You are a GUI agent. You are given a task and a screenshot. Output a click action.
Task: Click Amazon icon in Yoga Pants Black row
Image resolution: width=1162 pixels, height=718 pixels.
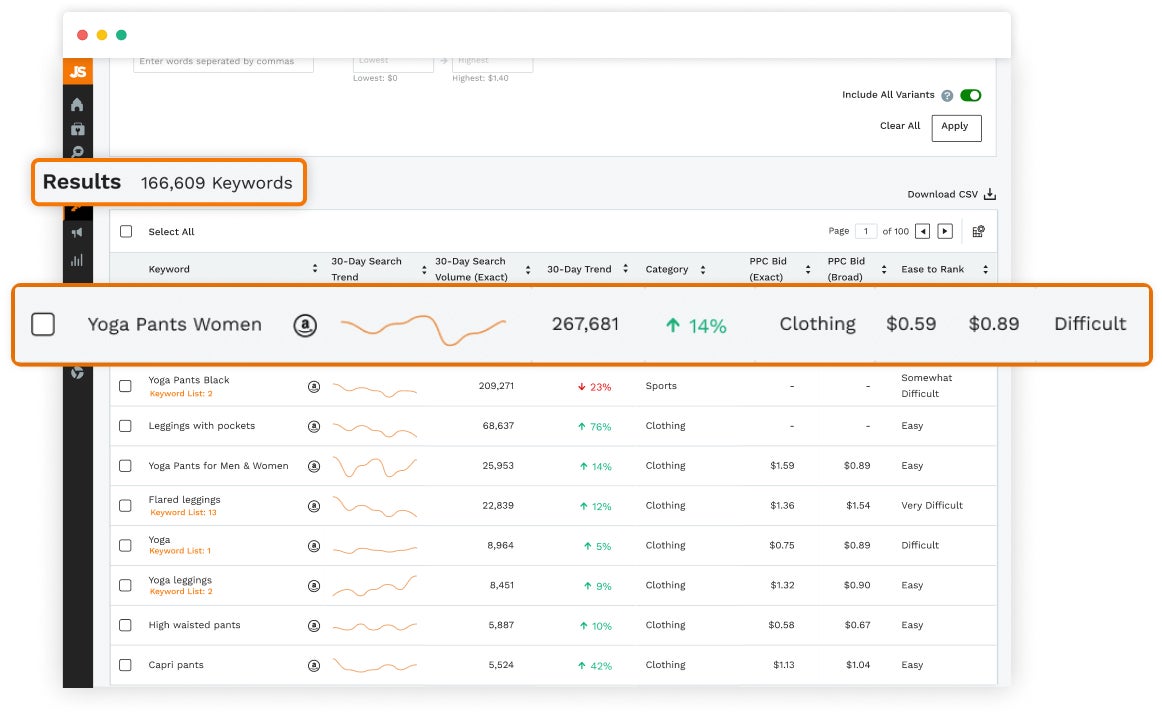[314, 386]
